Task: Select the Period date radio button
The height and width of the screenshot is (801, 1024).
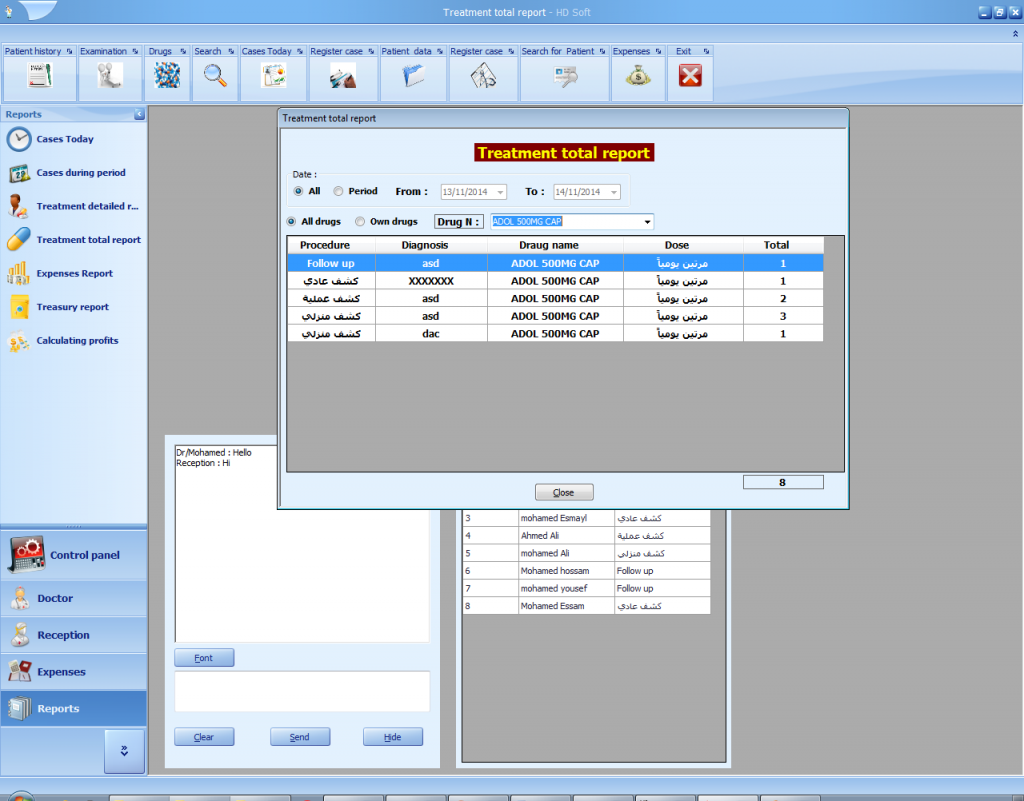Action: coord(338,191)
